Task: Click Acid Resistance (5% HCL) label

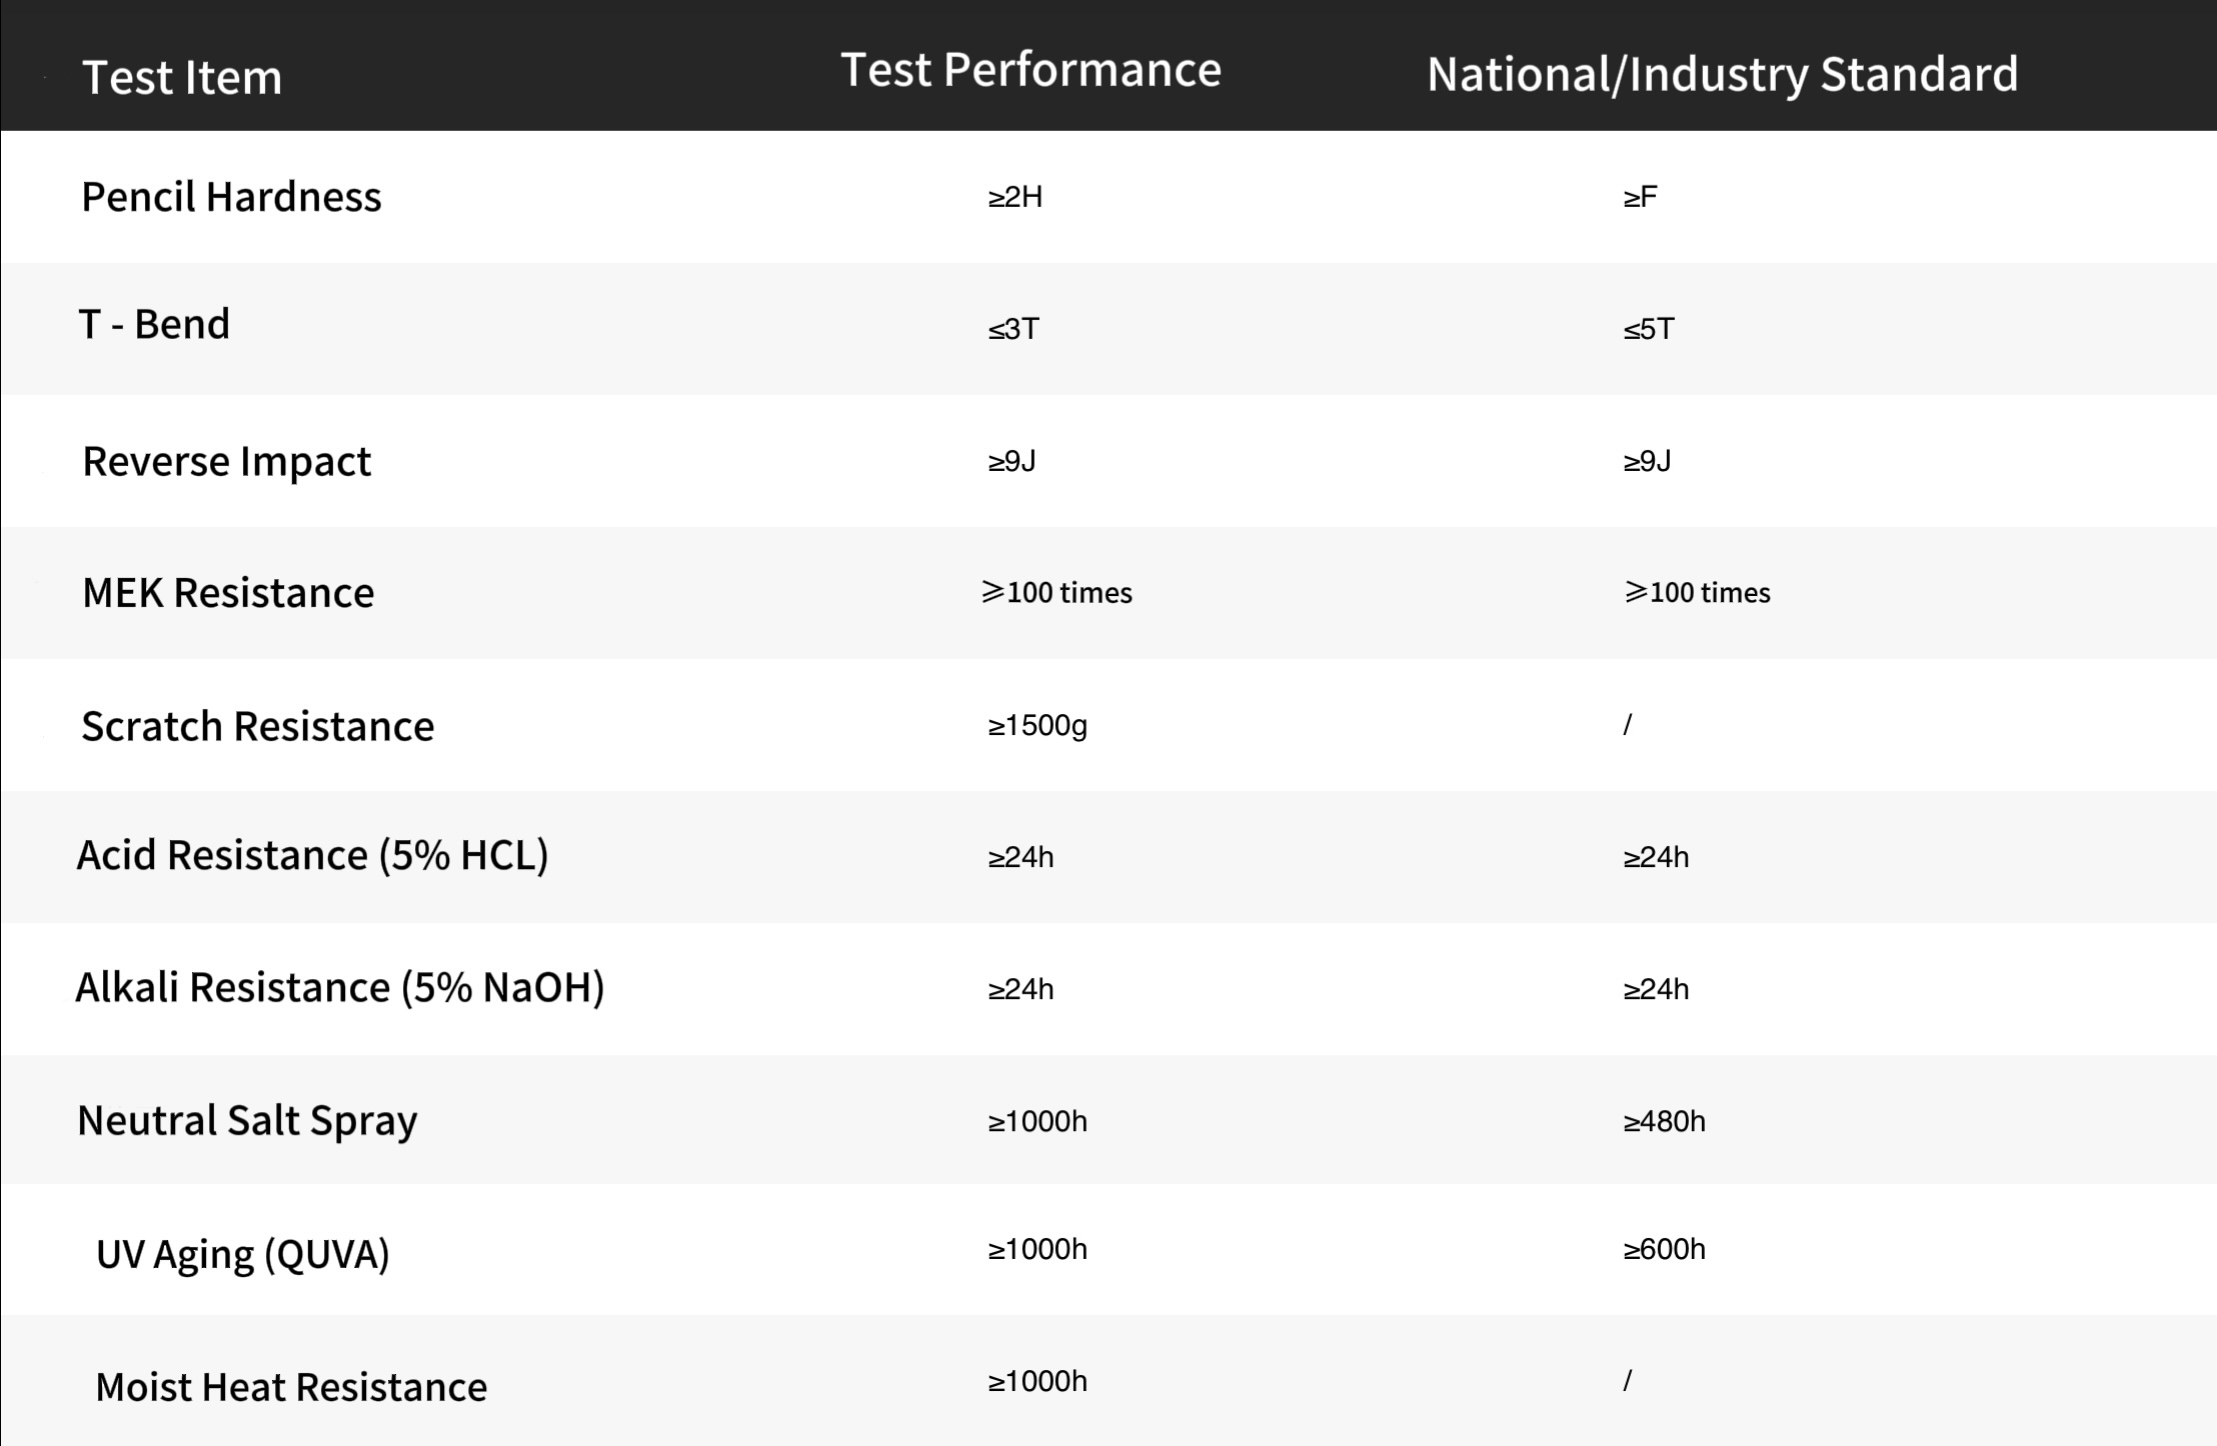Action: tap(312, 856)
